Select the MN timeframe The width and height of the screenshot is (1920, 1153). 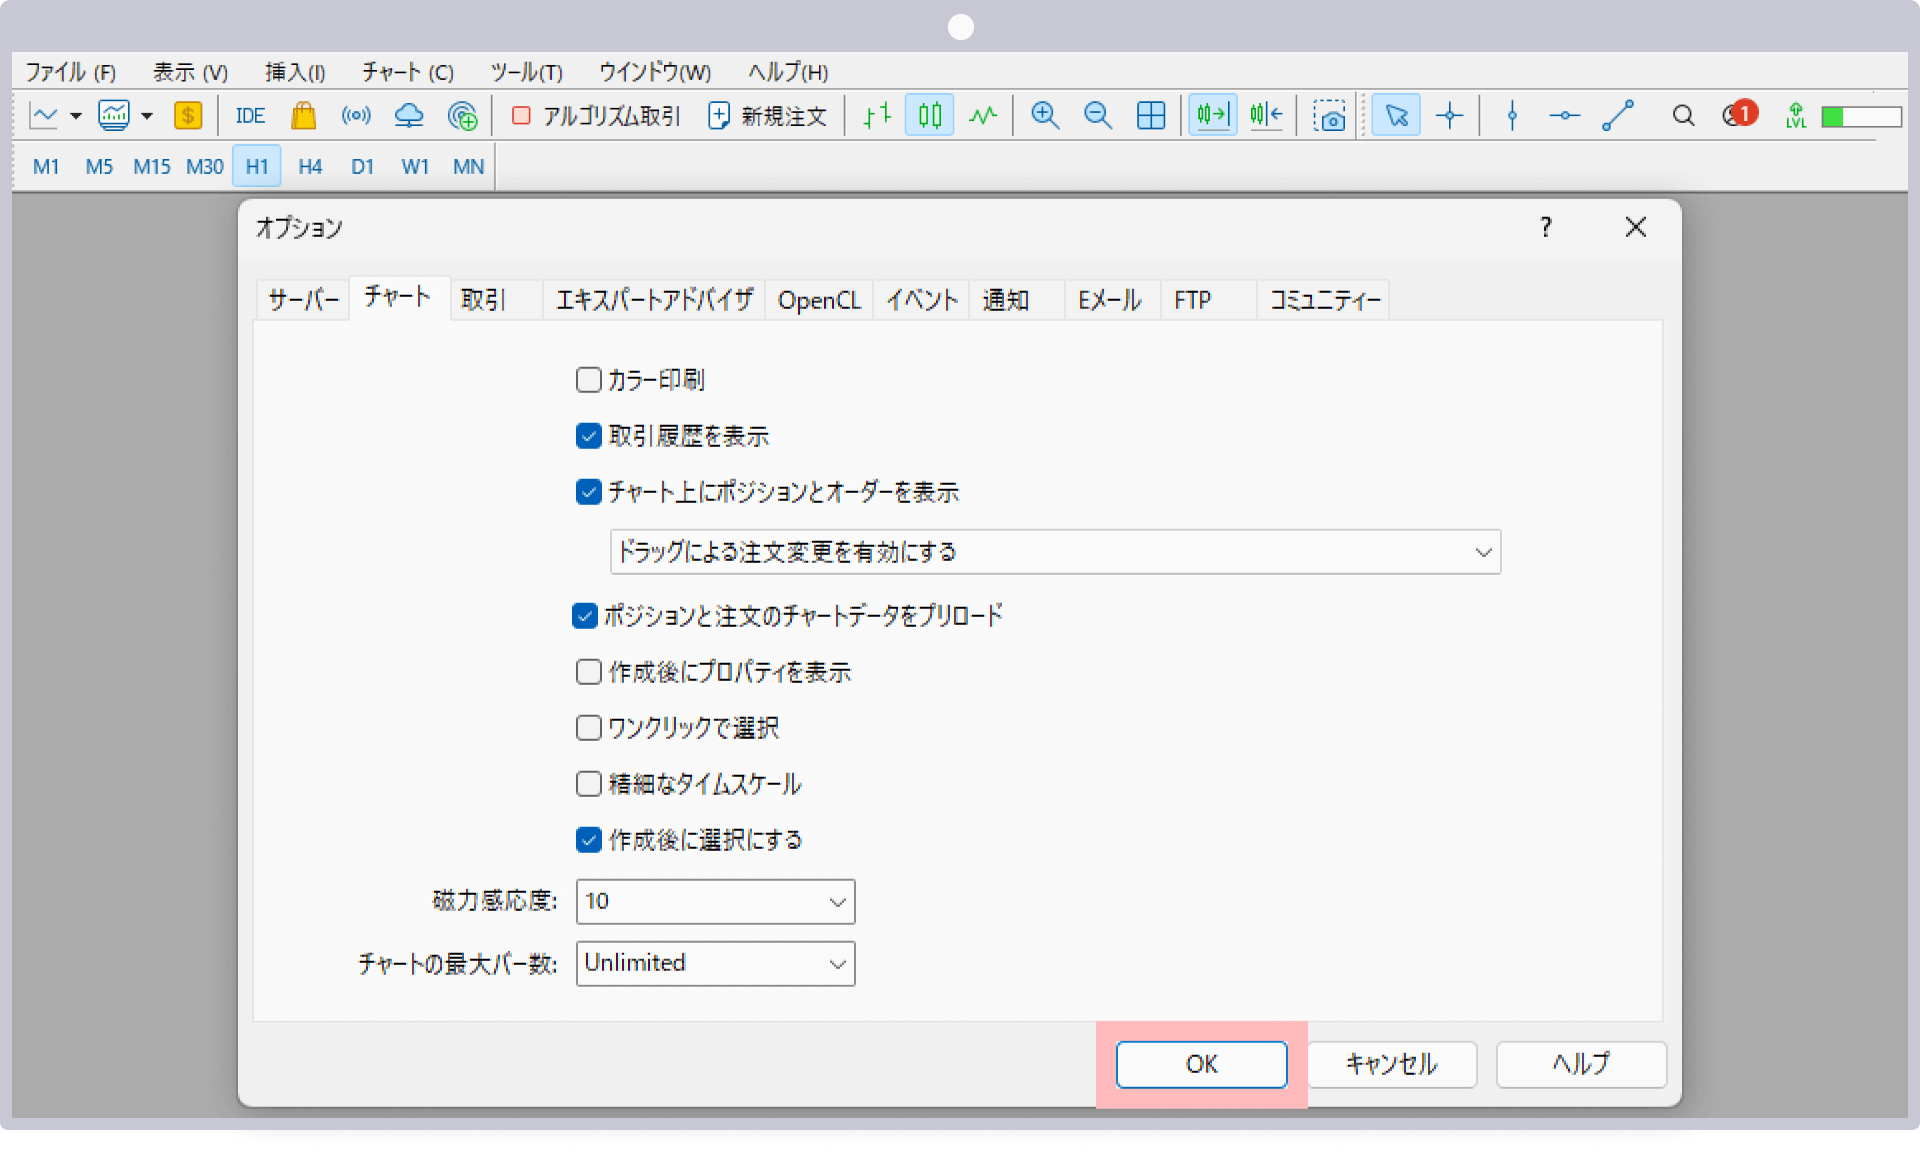[x=468, y=167]
